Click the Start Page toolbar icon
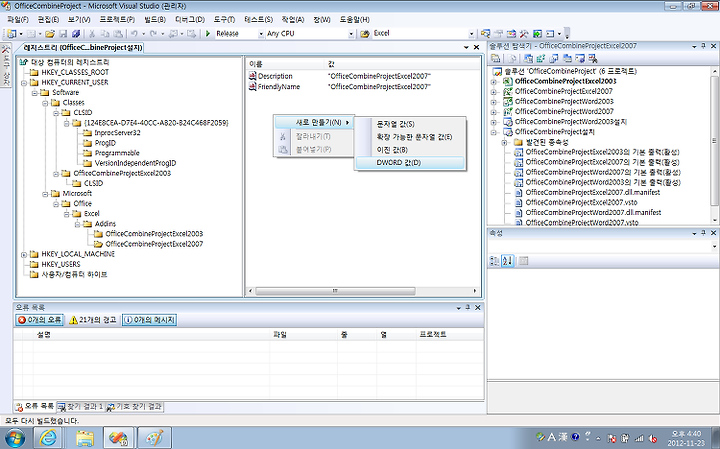720x449 pixels. point(537,34)
